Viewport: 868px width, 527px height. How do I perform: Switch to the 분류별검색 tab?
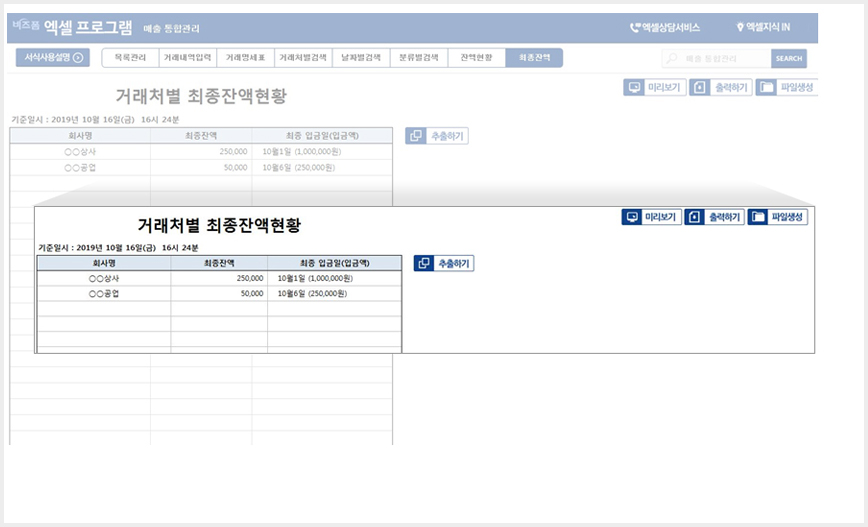point(418,58)
